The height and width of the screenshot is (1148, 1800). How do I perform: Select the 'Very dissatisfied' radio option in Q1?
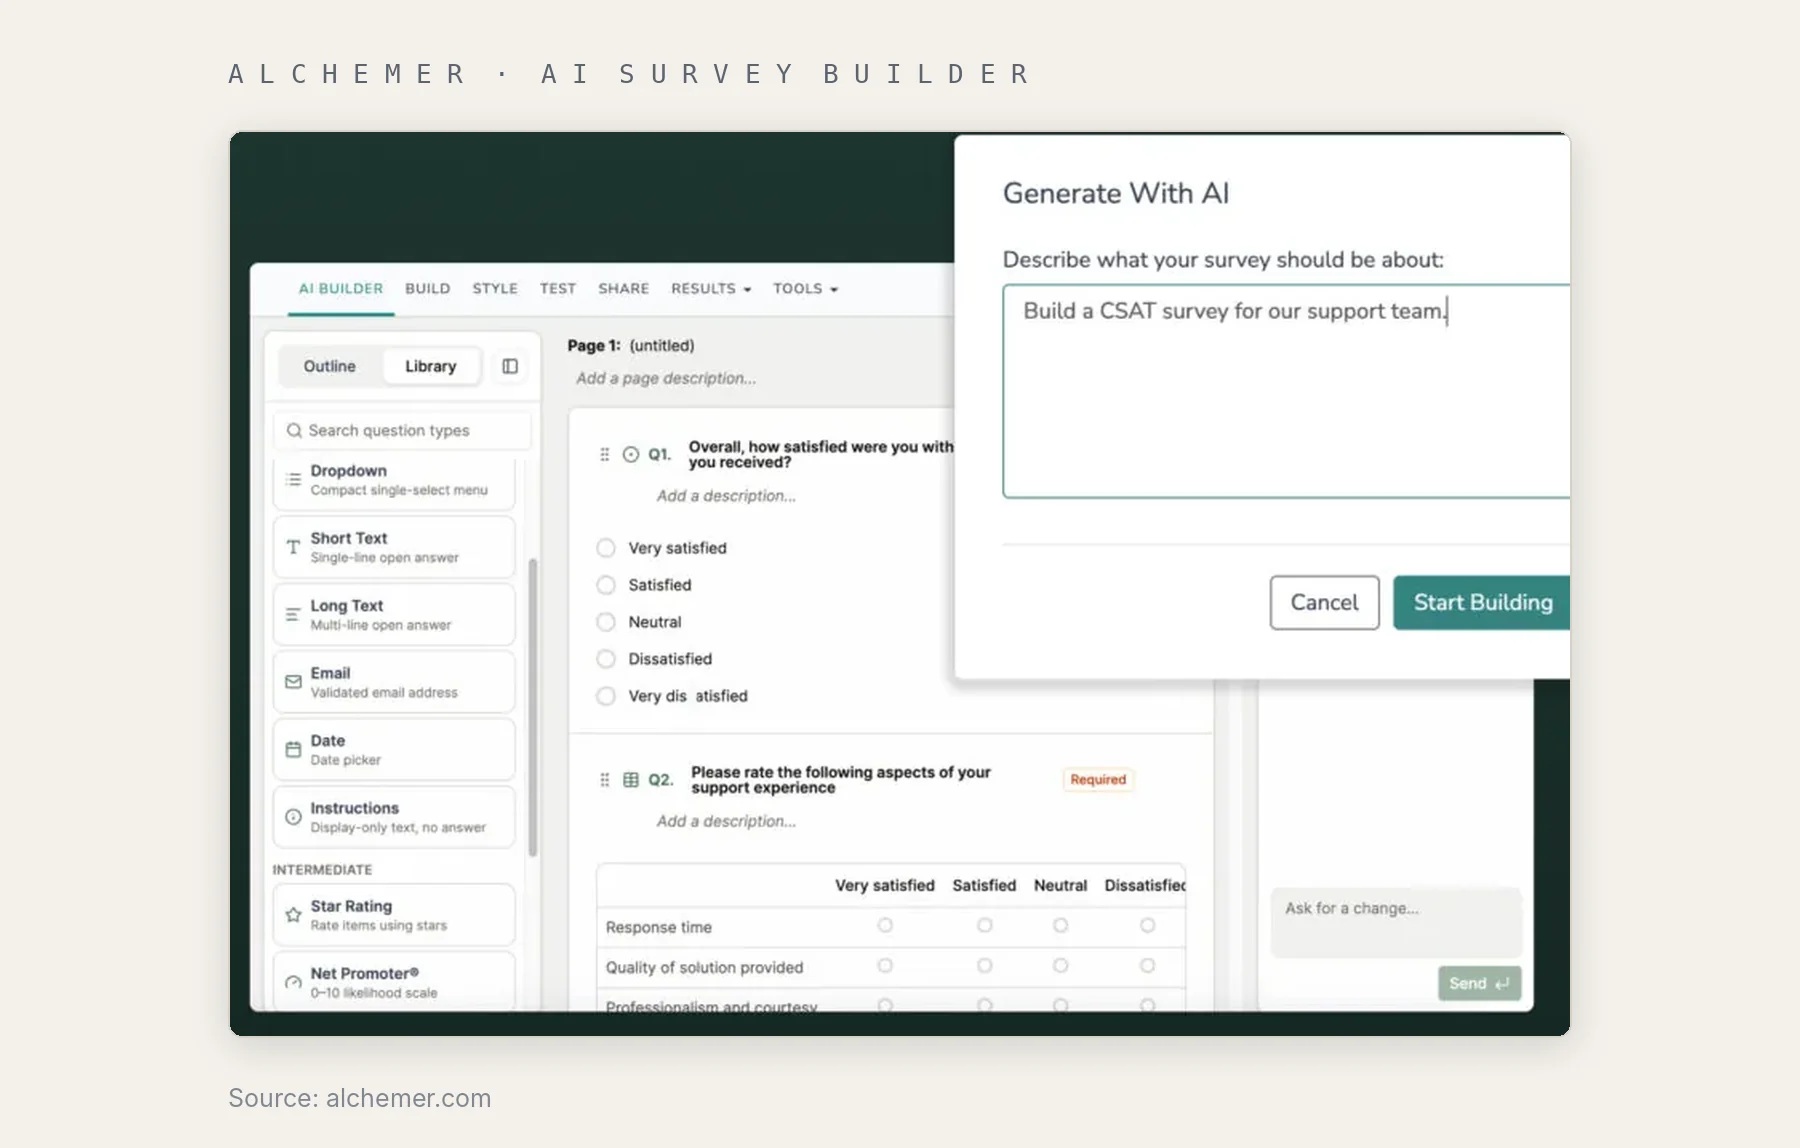(x=606, y=696)
